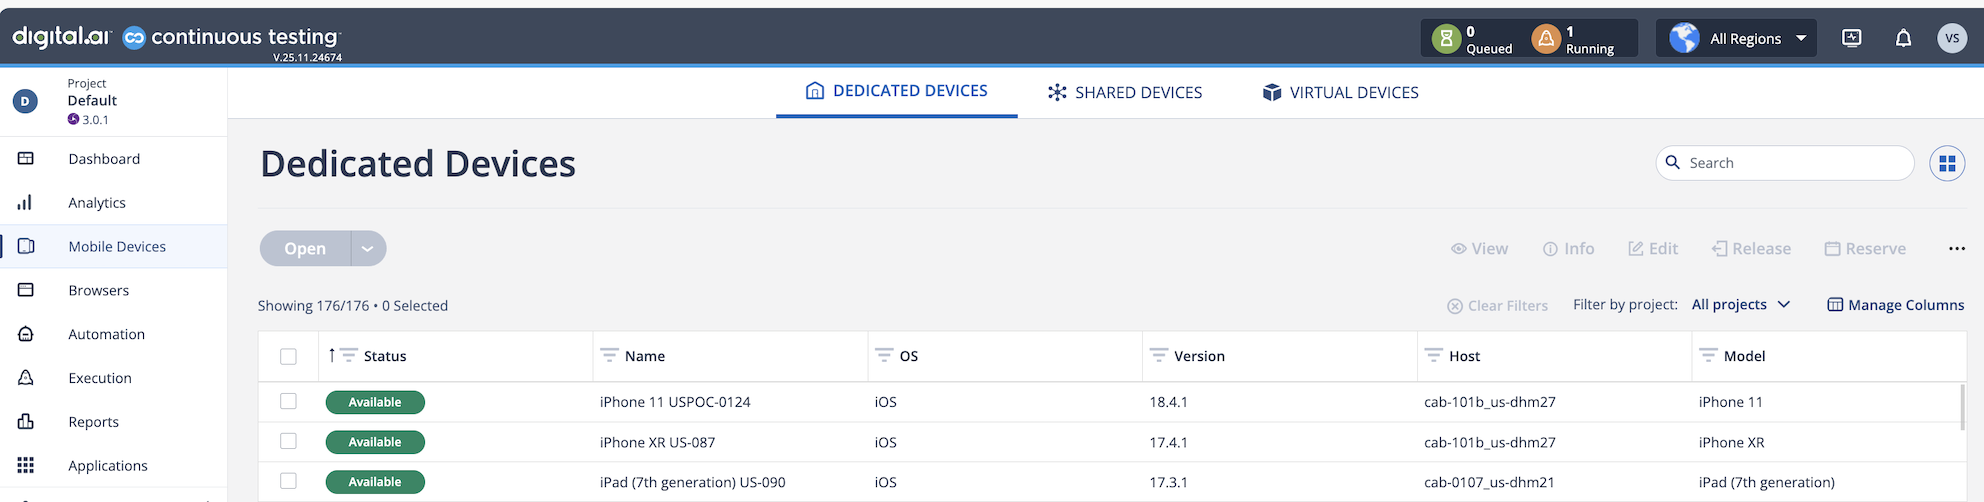1984x502 pixels.
Task: Open the All projects filter dropdown
Action: coord(1740,305)
